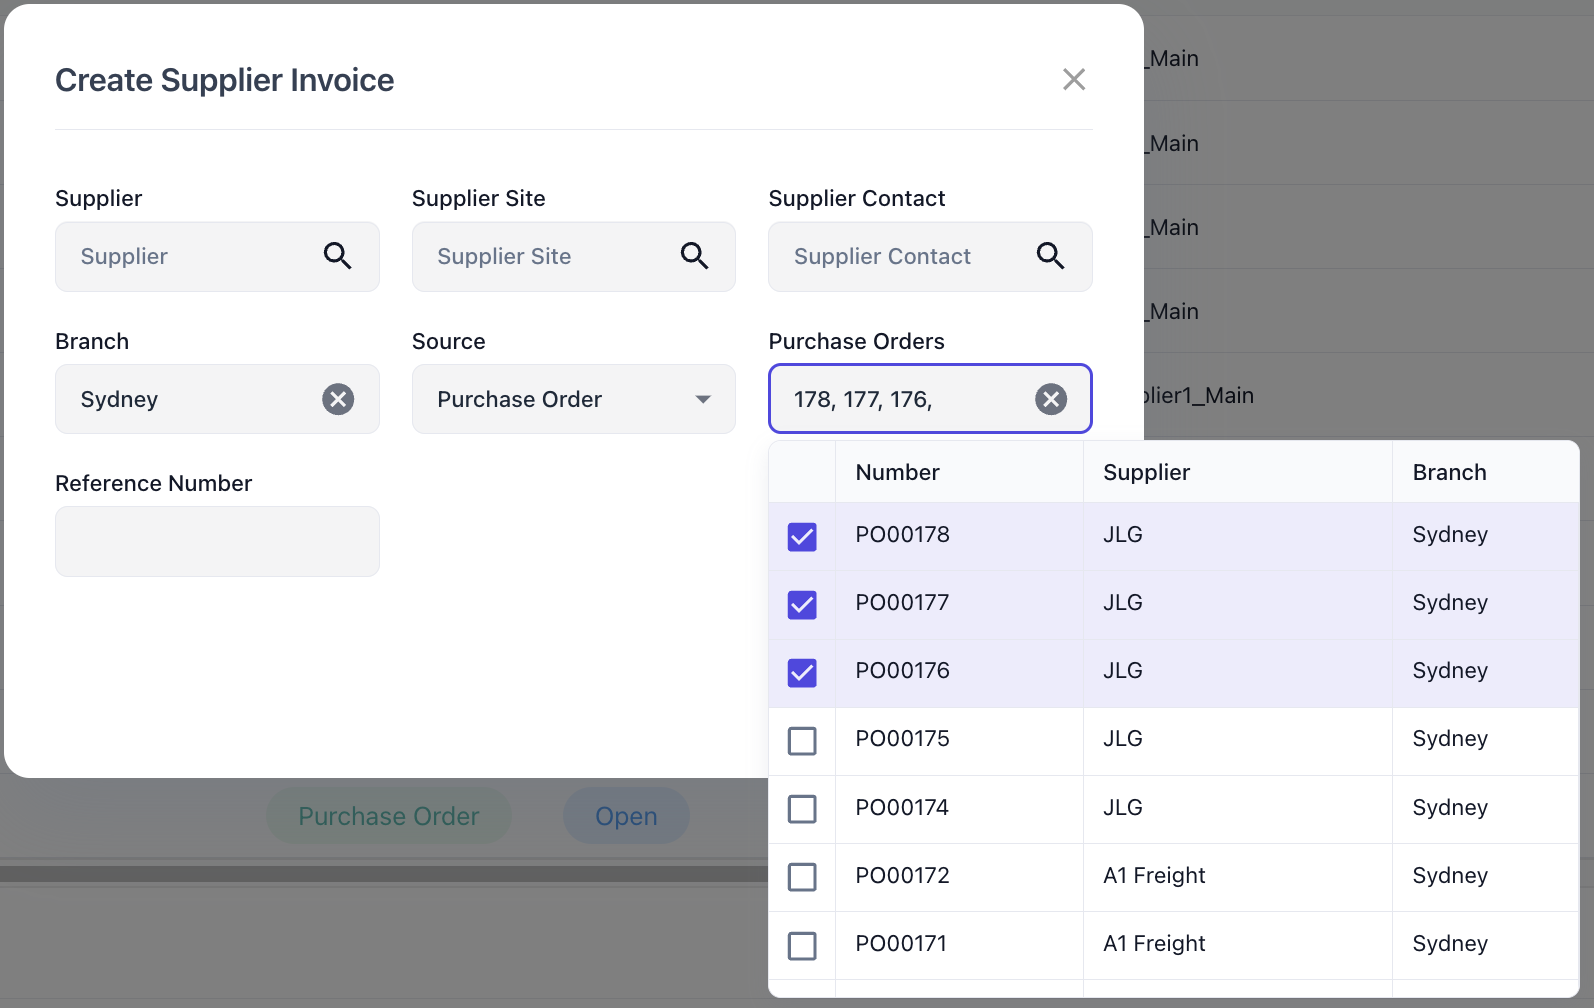The image size is (1594, 1008).
Task: Click the Supplier Contact search icon
Action: (1050, 256)
